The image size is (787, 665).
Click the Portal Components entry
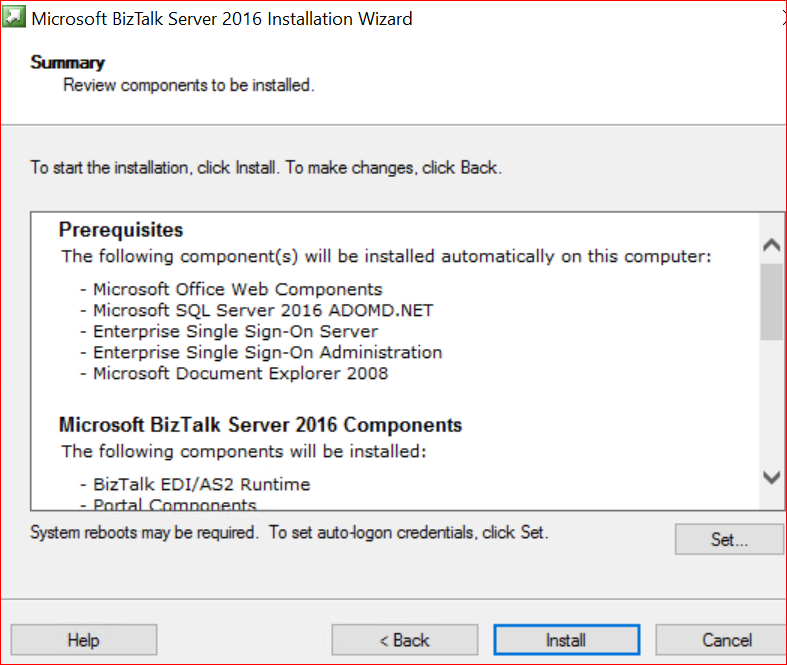pyautogui.click(x=174, y=505)
